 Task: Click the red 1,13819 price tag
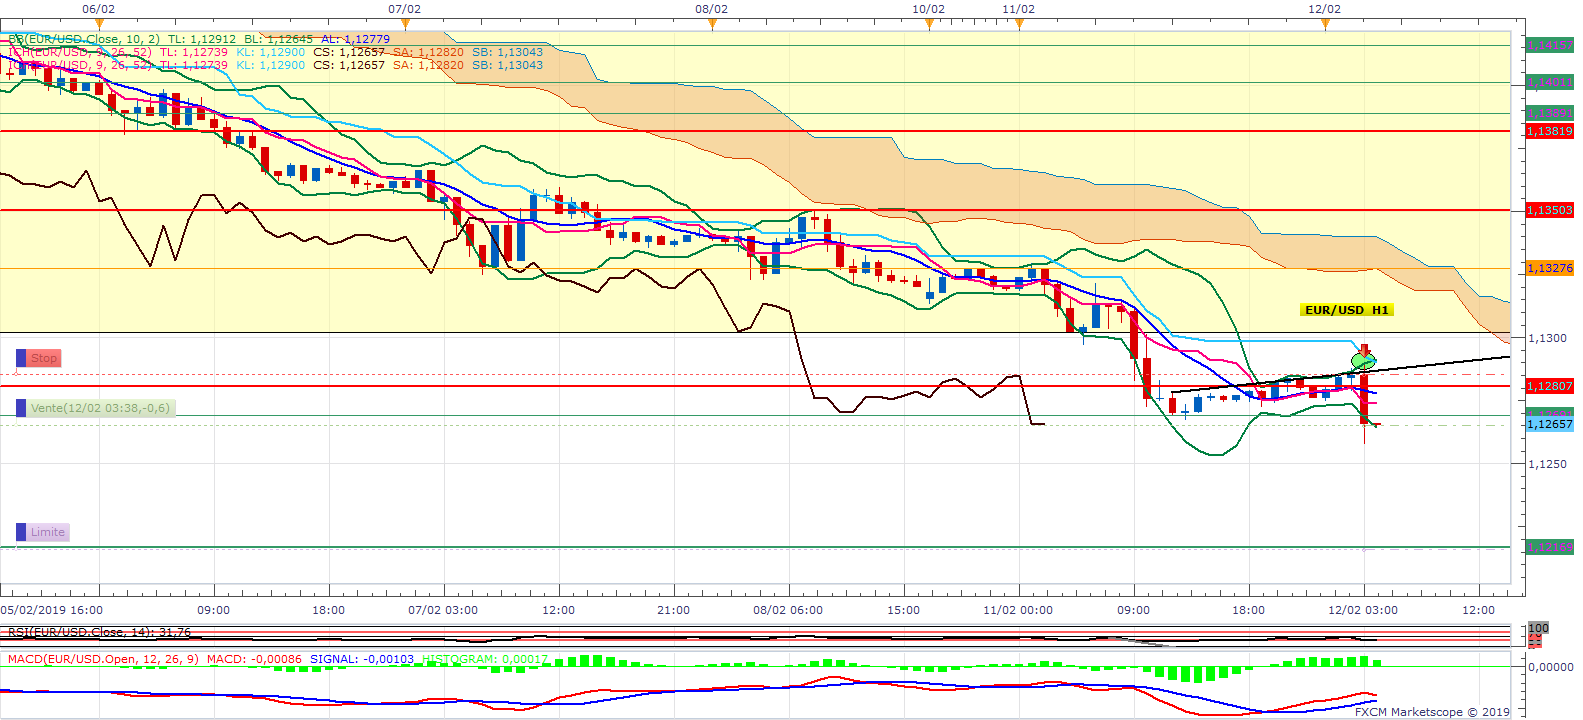pyautogui.click(x=1549, y=131)
